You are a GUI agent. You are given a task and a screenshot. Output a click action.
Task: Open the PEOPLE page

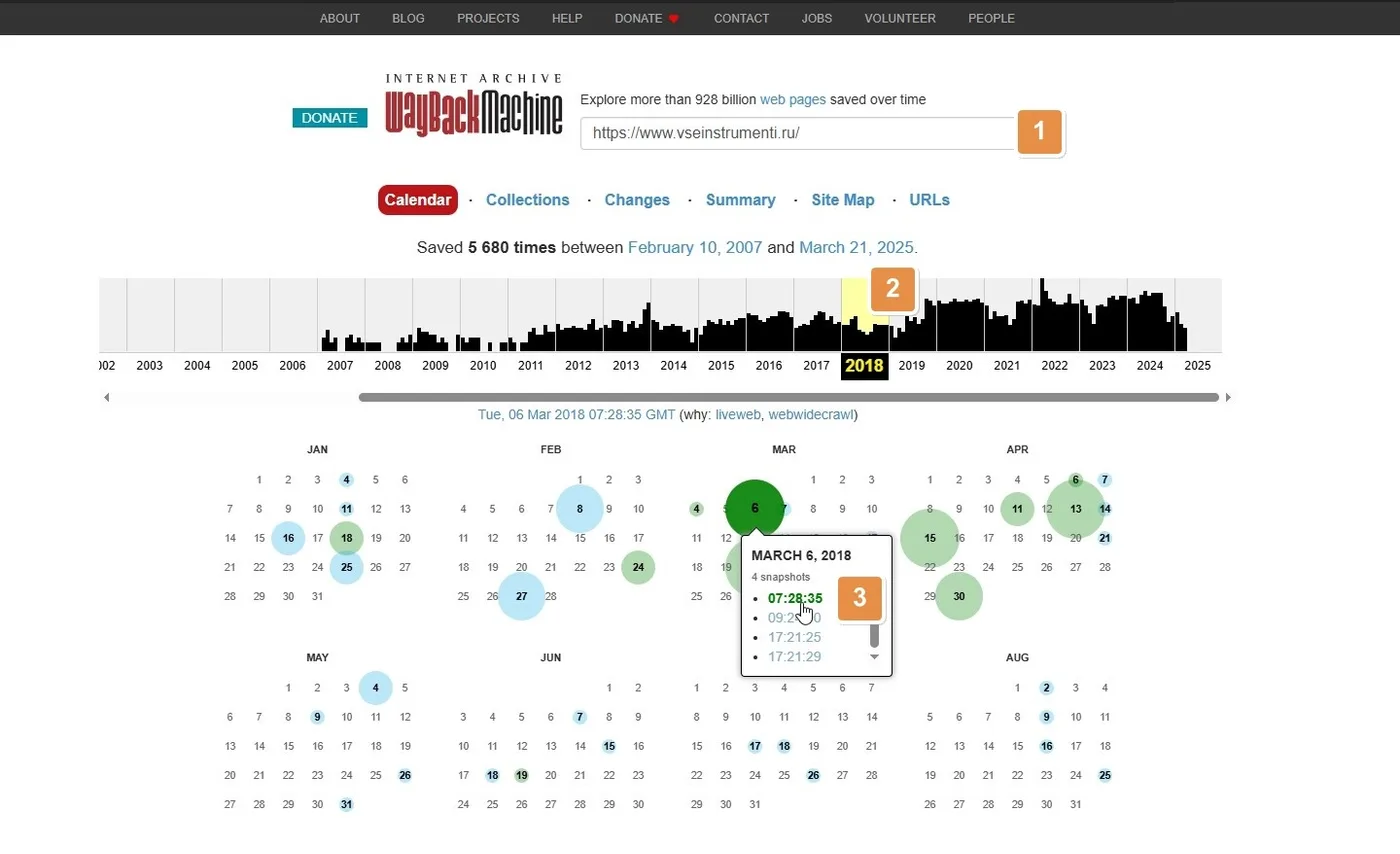tap(991, 18)
